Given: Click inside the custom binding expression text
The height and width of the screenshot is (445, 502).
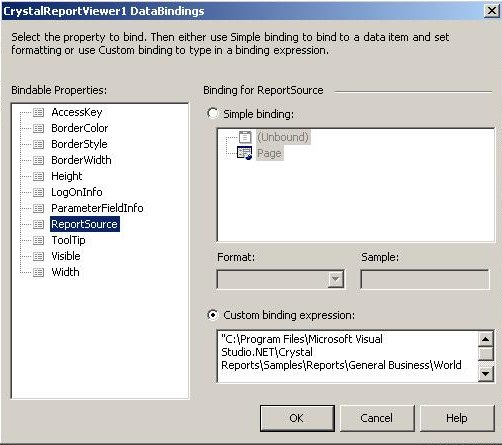Looking at the screenshot, I should (x=348, y=356).
